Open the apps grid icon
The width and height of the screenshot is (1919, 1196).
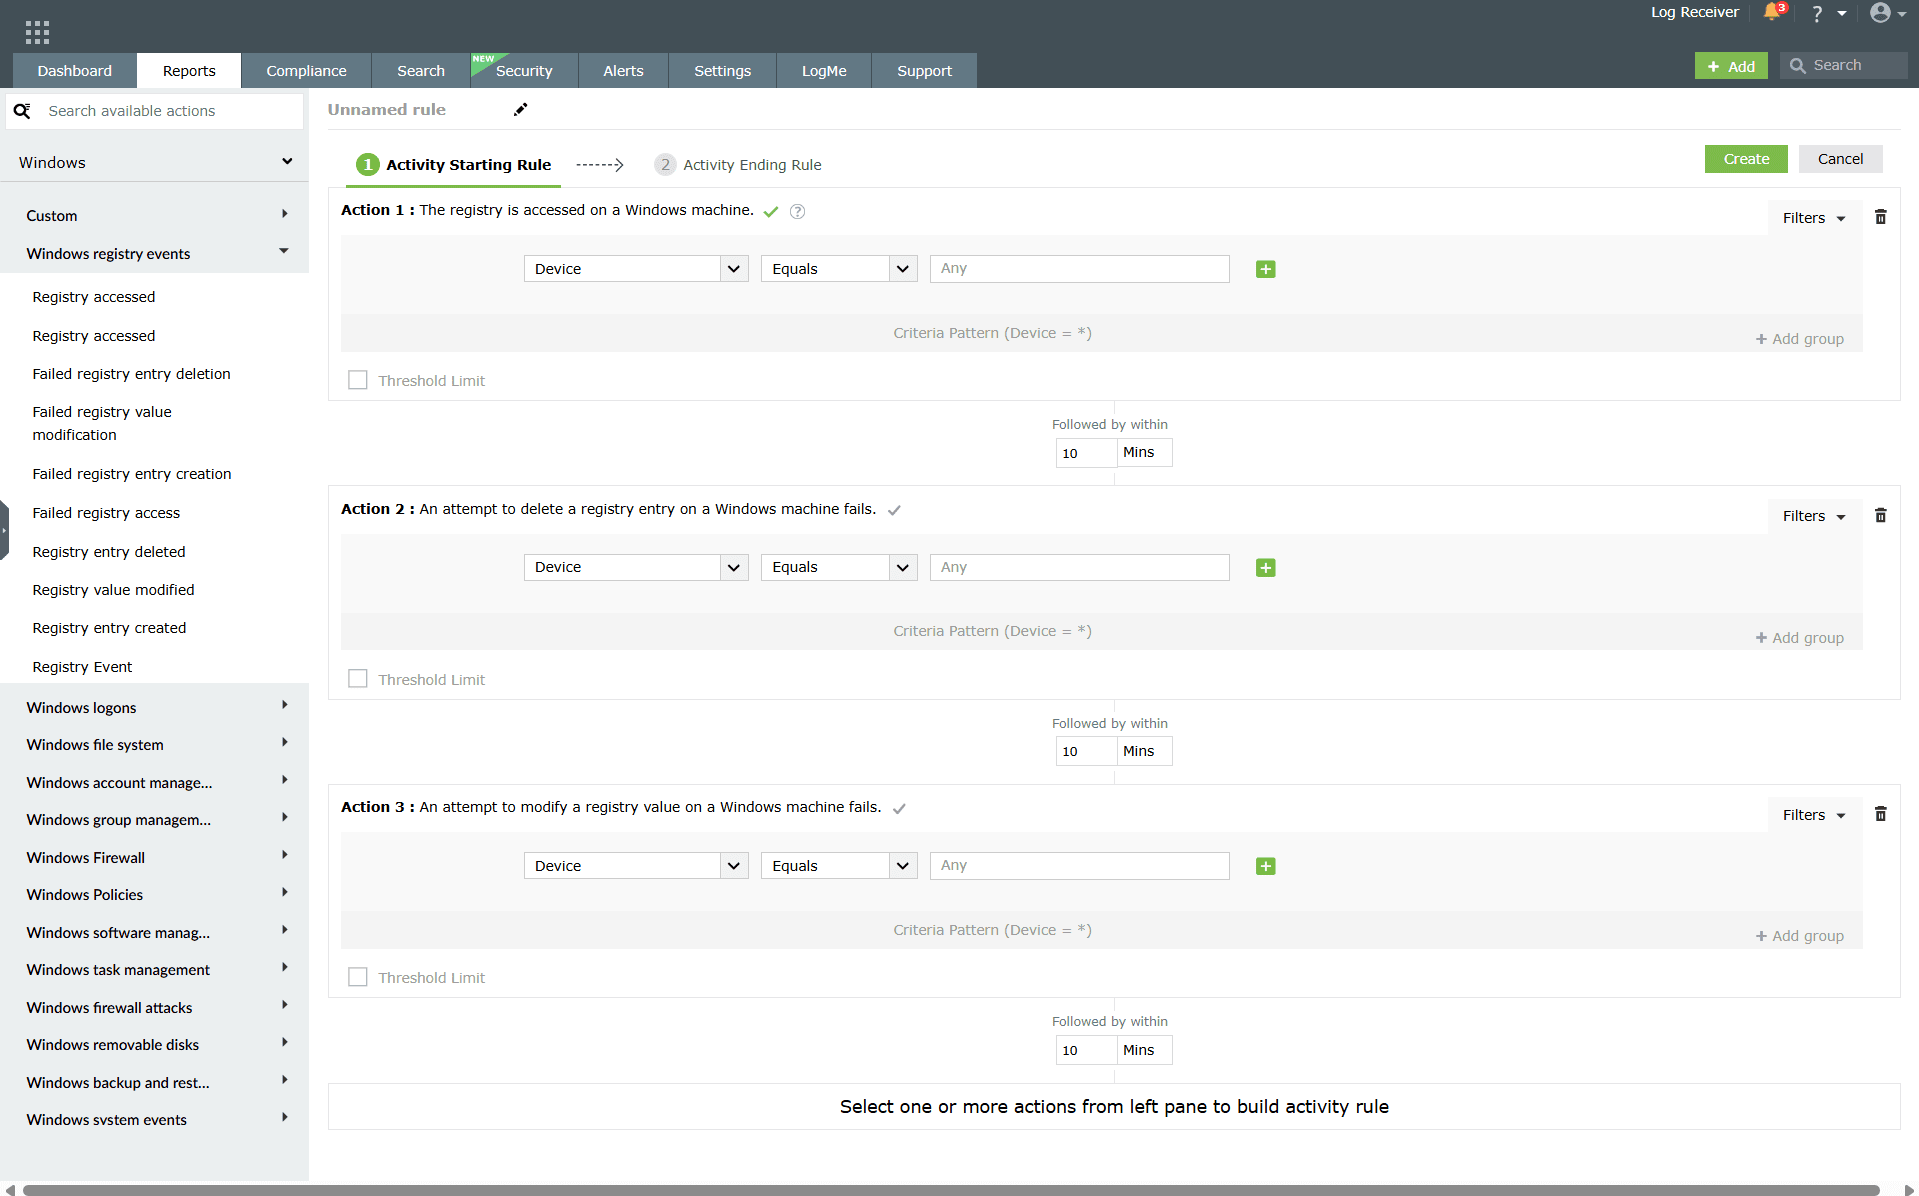(37, 31)
